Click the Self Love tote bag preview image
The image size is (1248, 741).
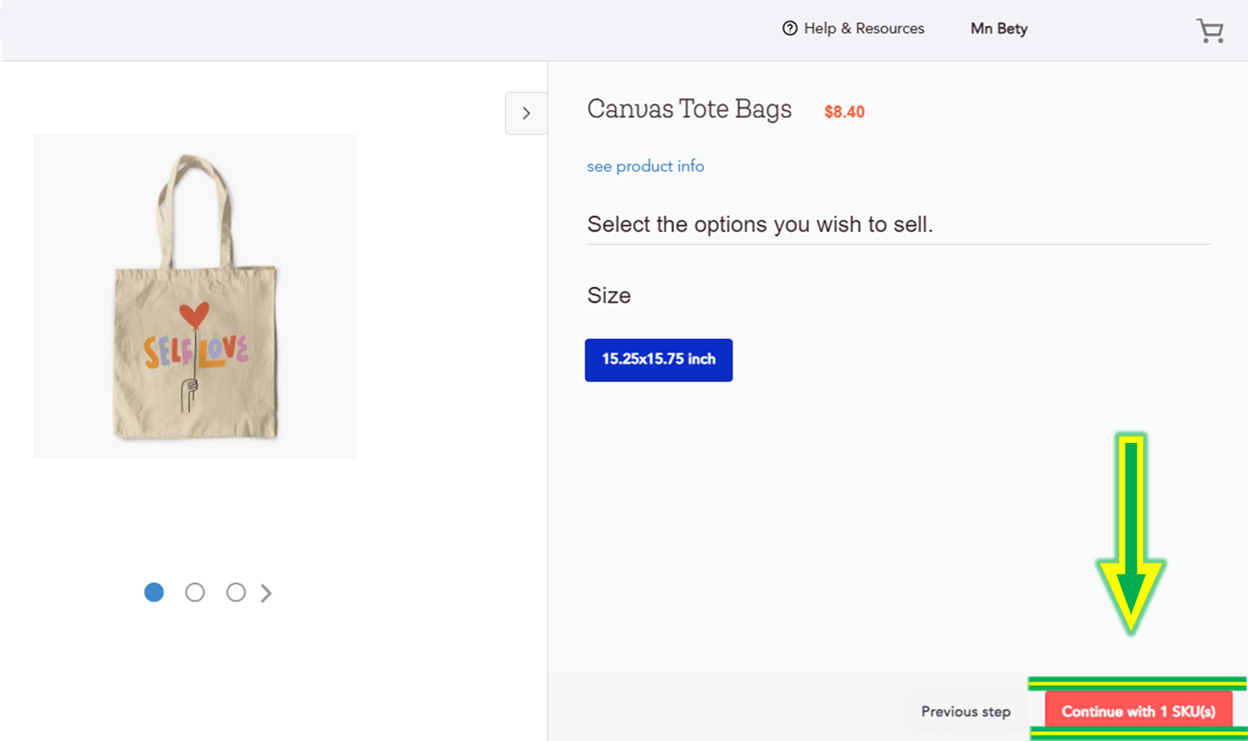pyautogui.click(x=195, y=297)
